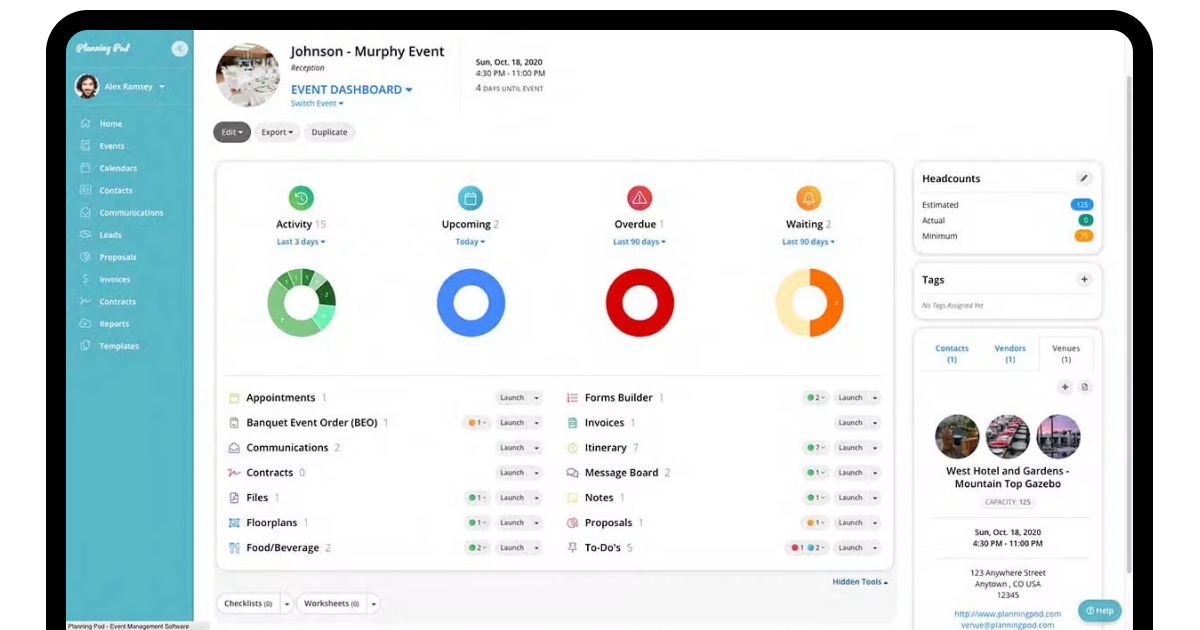Click the Floorplans icon

[234, 523]
